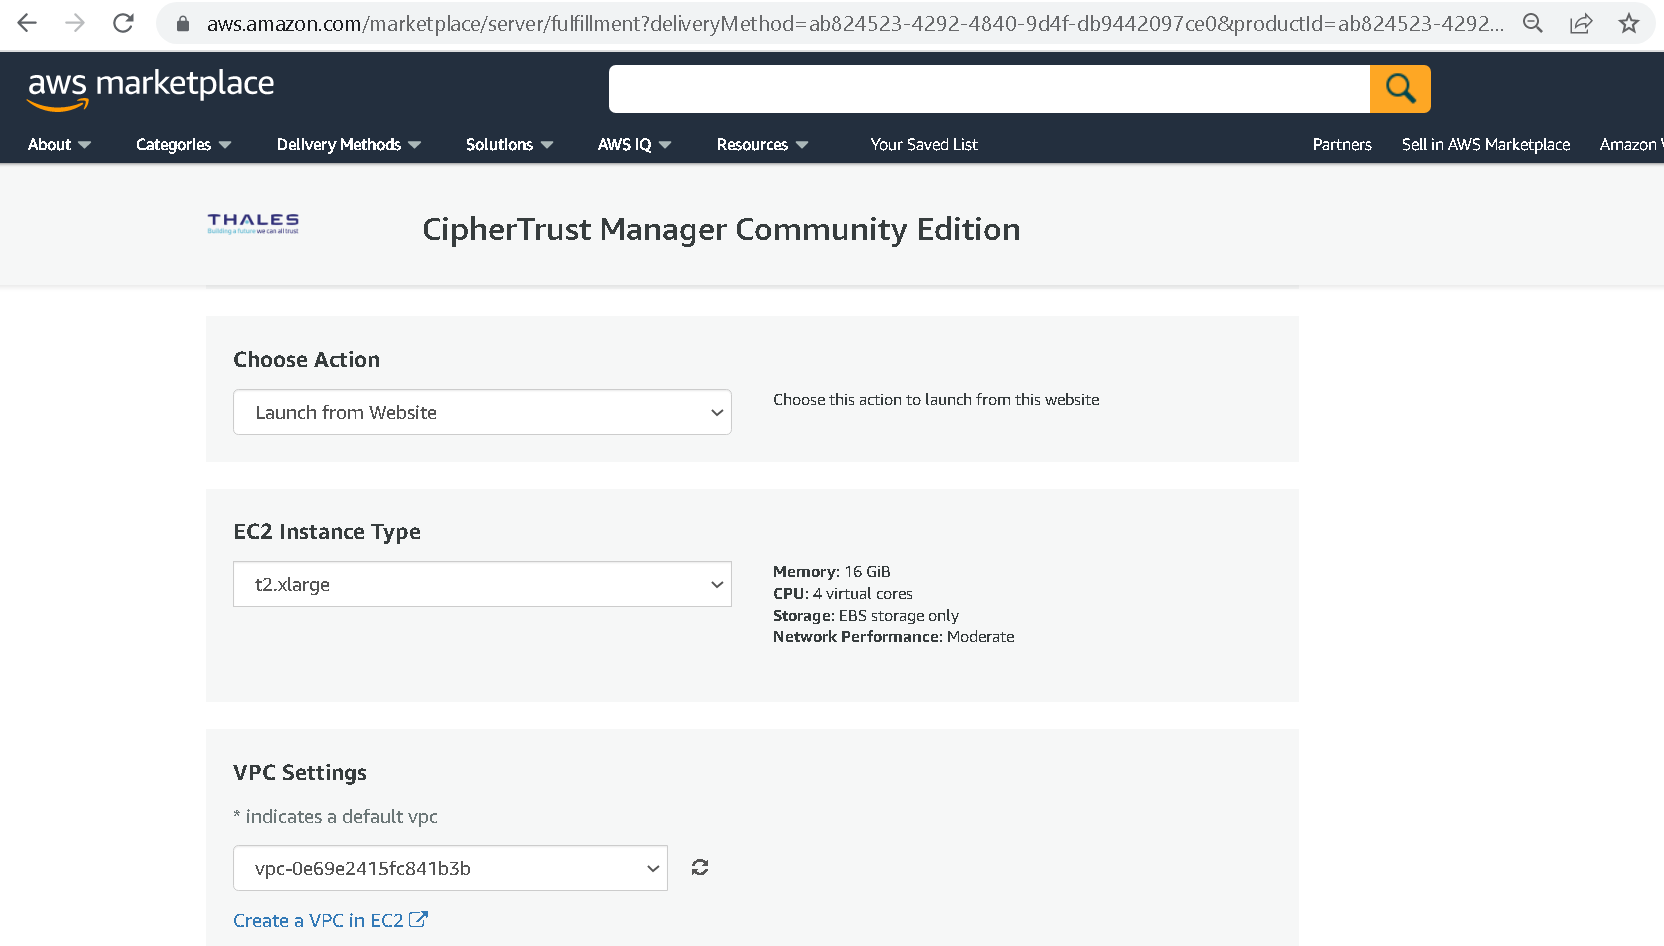Open the Delivery Methods menu
The height and width of the screenshot is (946, 1664).
(x=349, y=145)
